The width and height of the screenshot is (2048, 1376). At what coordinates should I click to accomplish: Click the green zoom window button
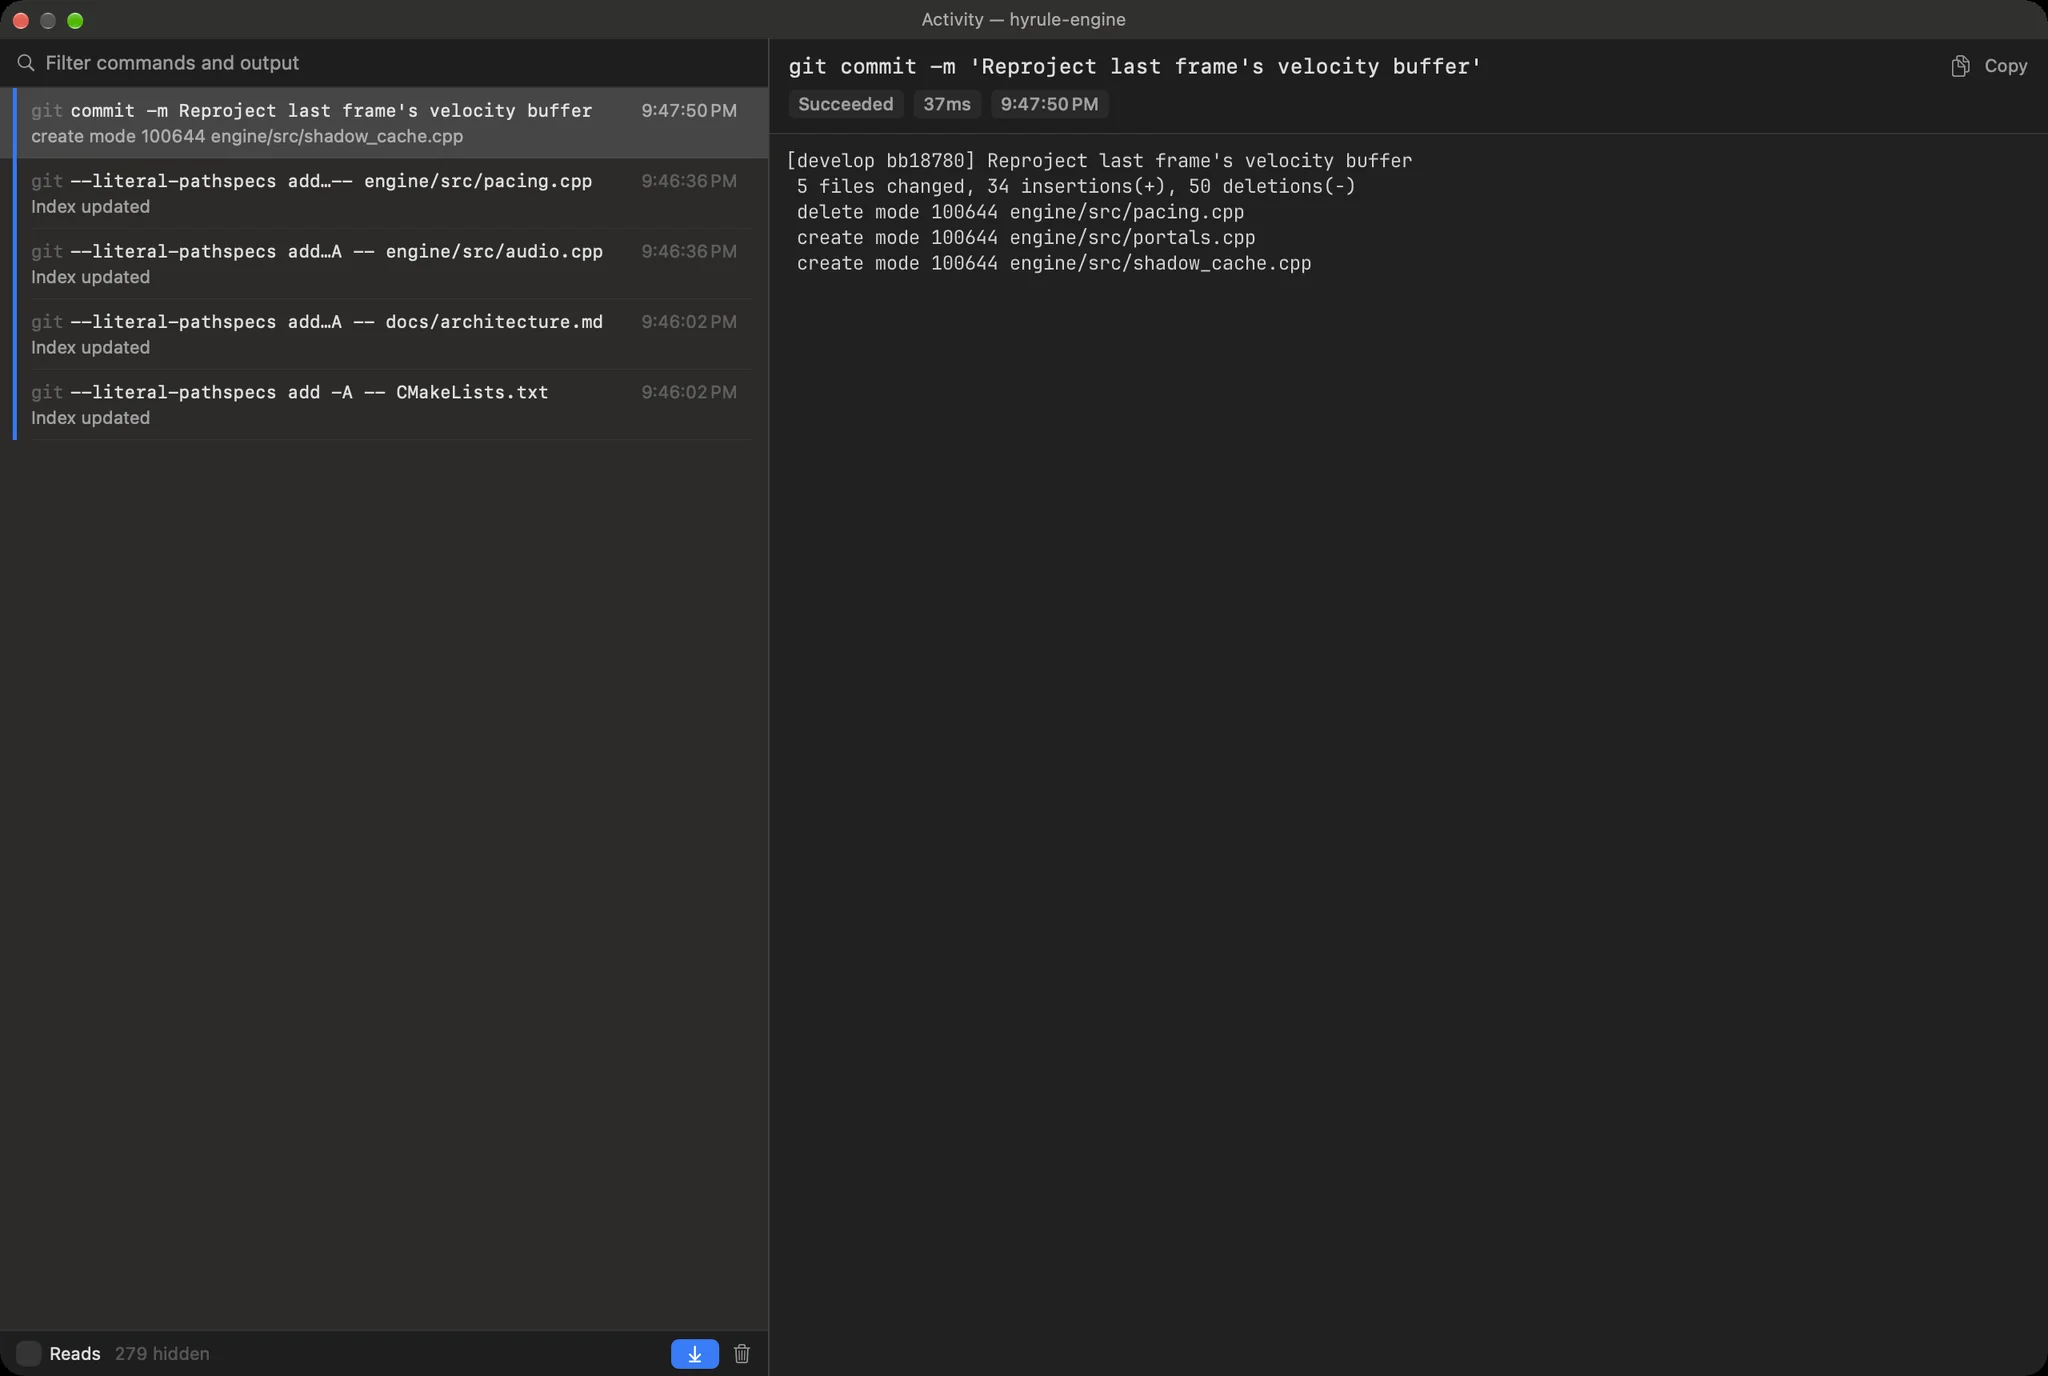75,20
